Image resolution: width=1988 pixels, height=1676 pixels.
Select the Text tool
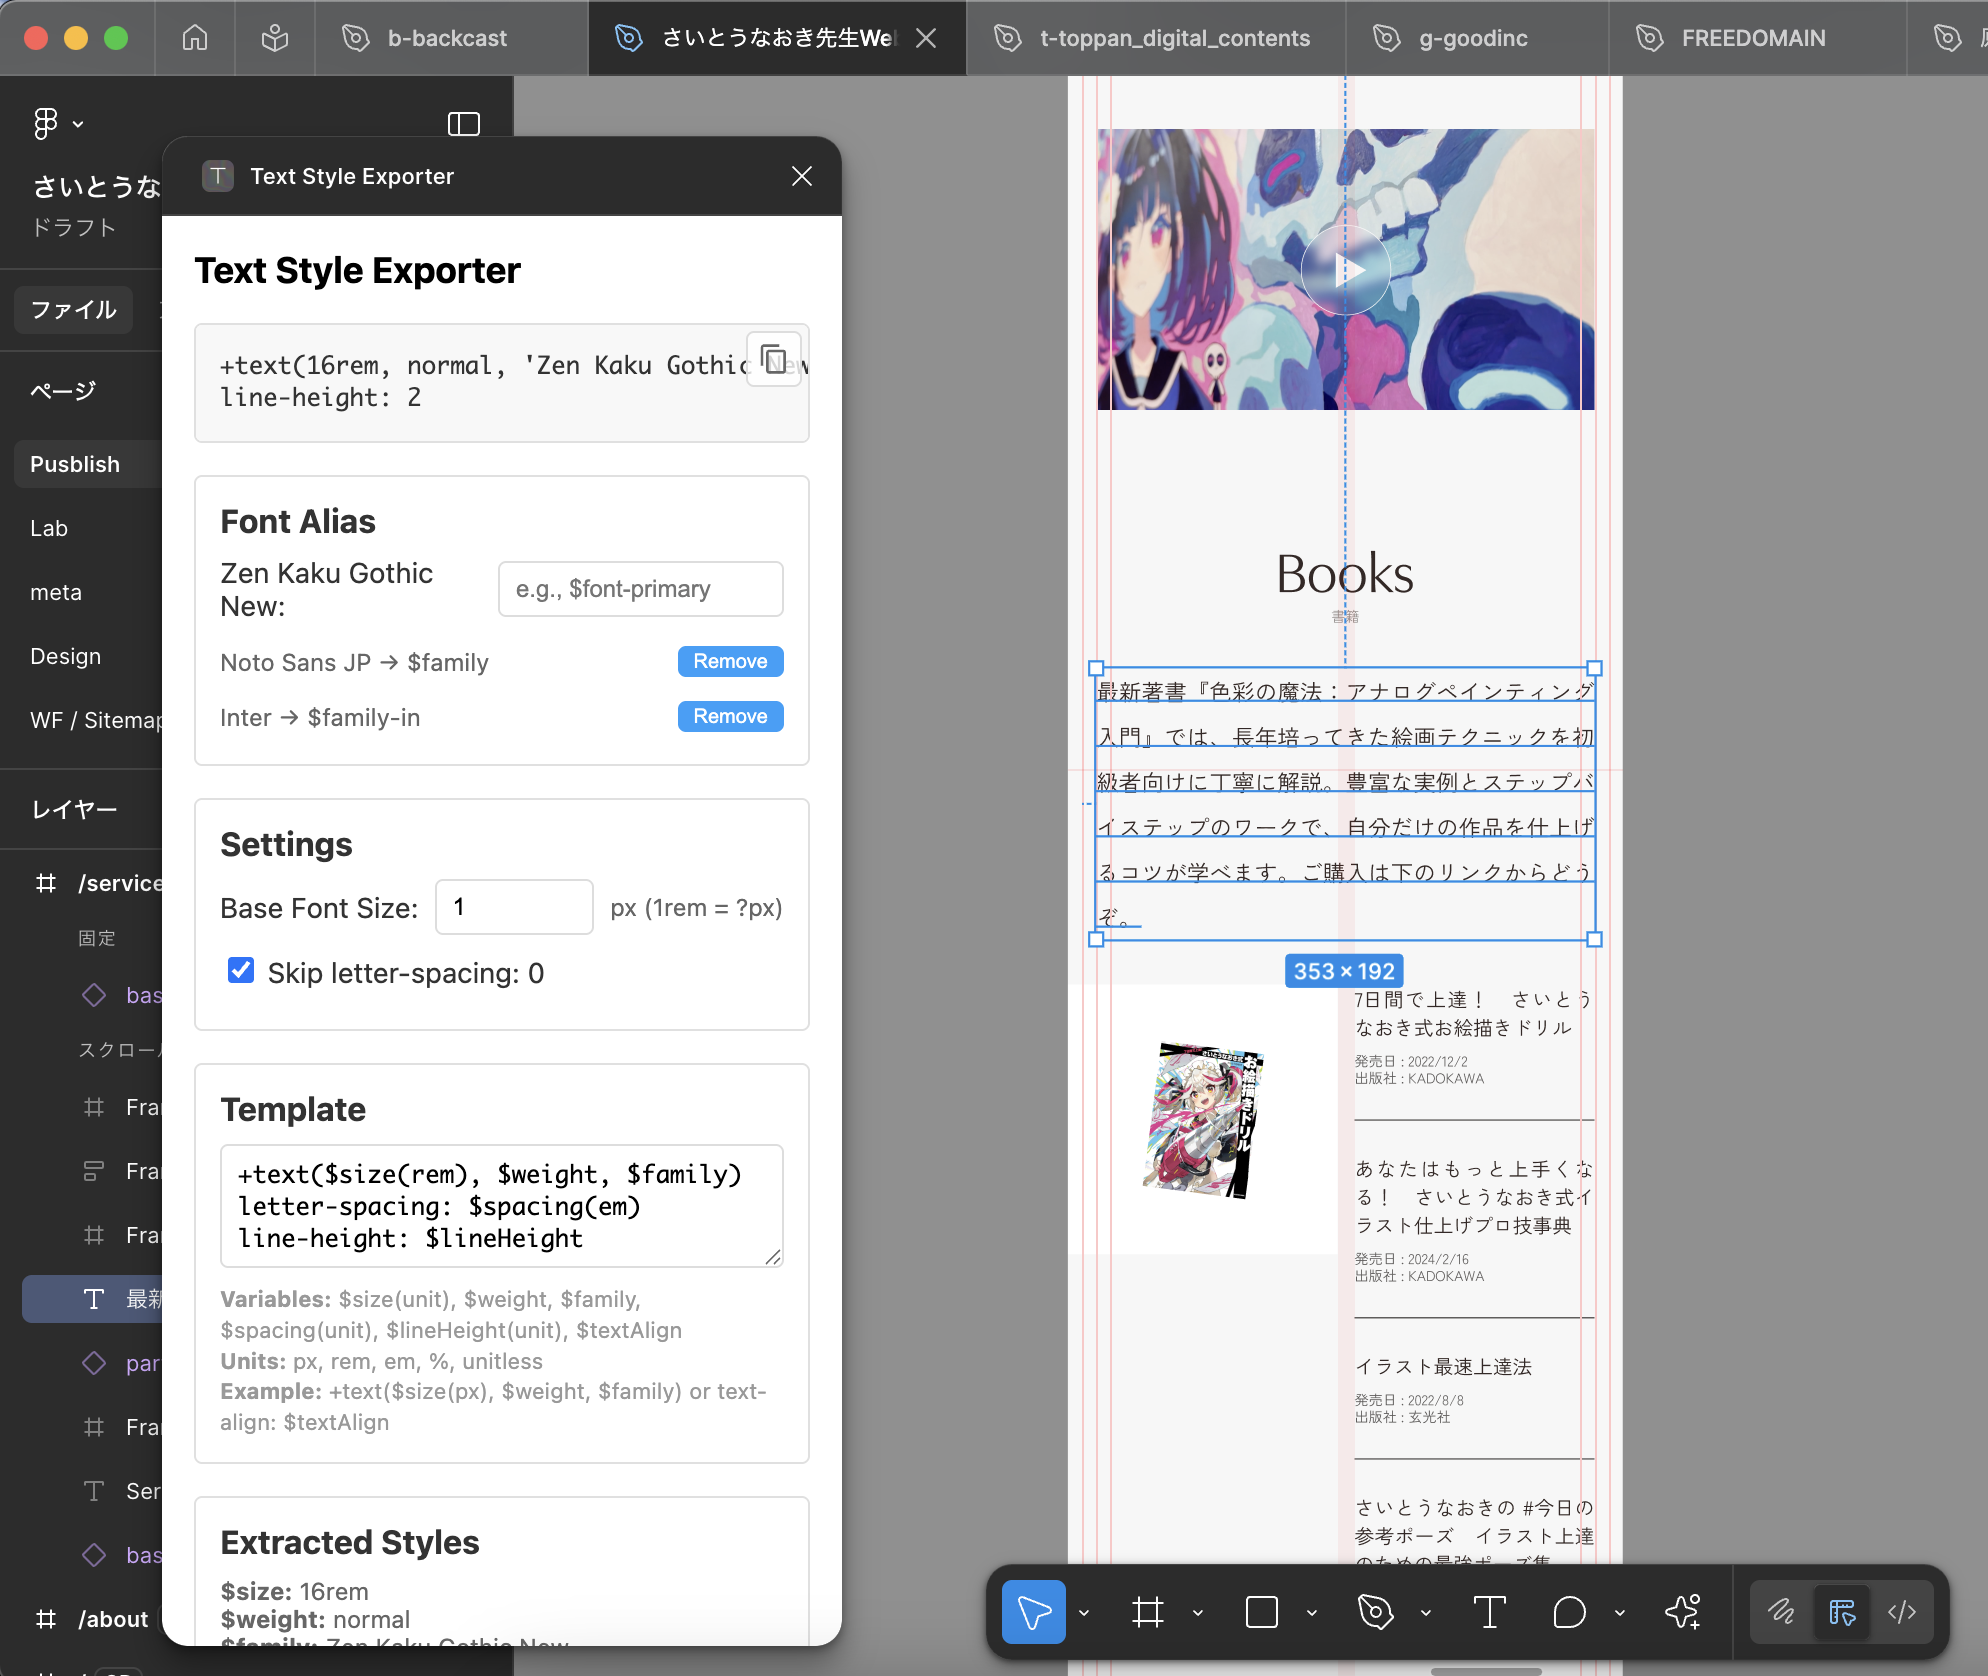(x=1489, y=1611)
